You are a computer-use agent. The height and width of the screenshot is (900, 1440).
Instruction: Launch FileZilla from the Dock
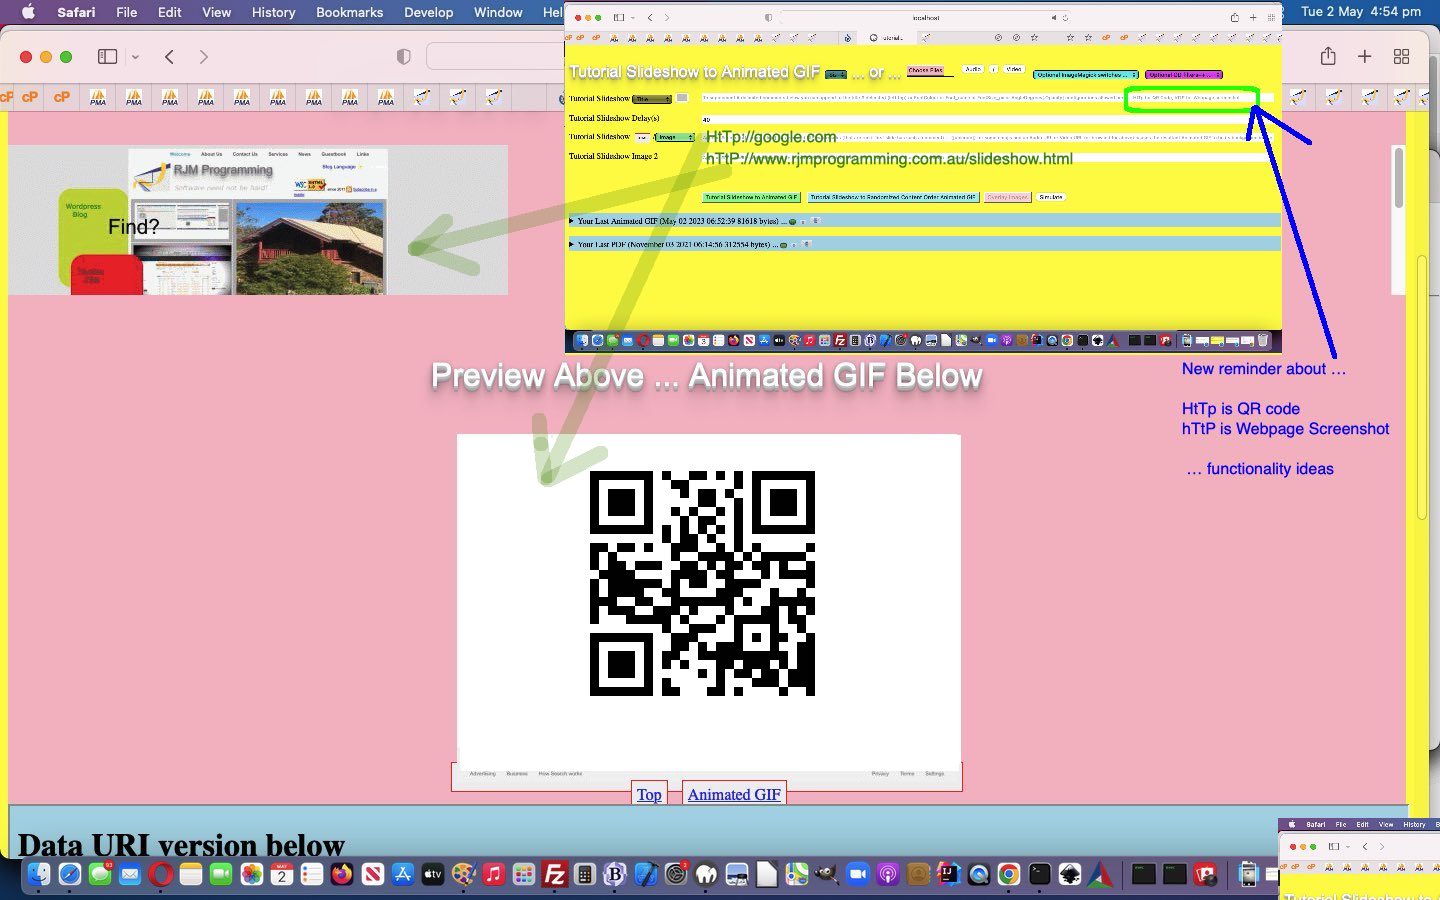click(x=554, y=874)
